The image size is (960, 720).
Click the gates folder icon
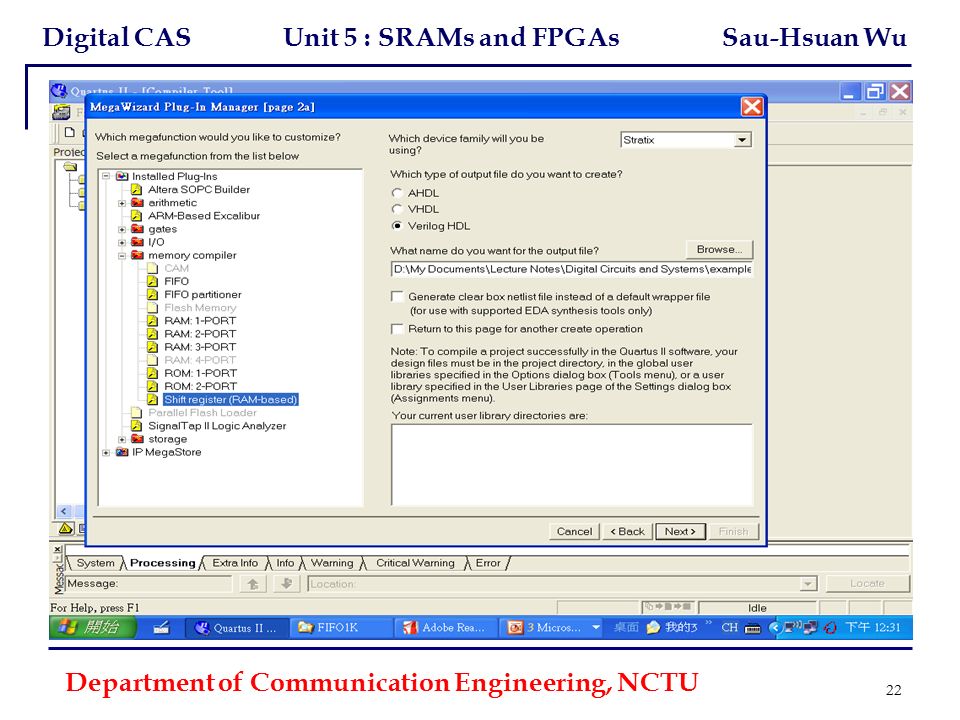(137, 229)
